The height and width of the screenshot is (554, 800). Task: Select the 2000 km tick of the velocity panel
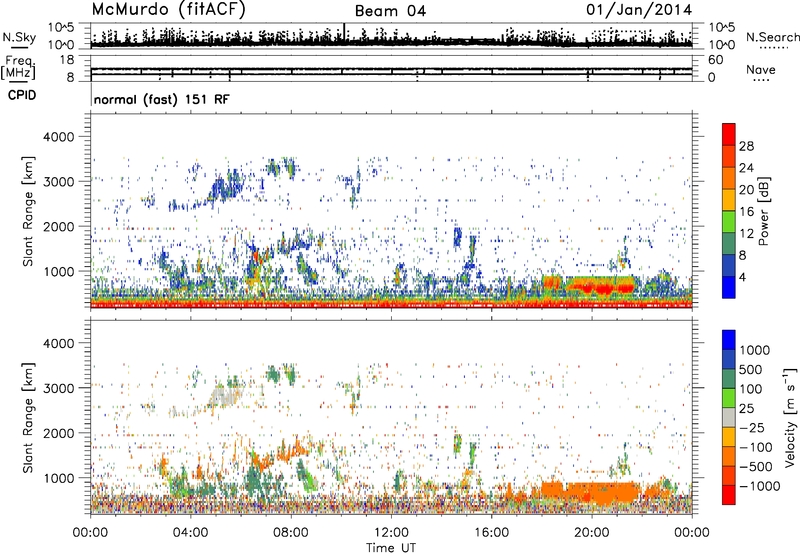coord(58,433)
